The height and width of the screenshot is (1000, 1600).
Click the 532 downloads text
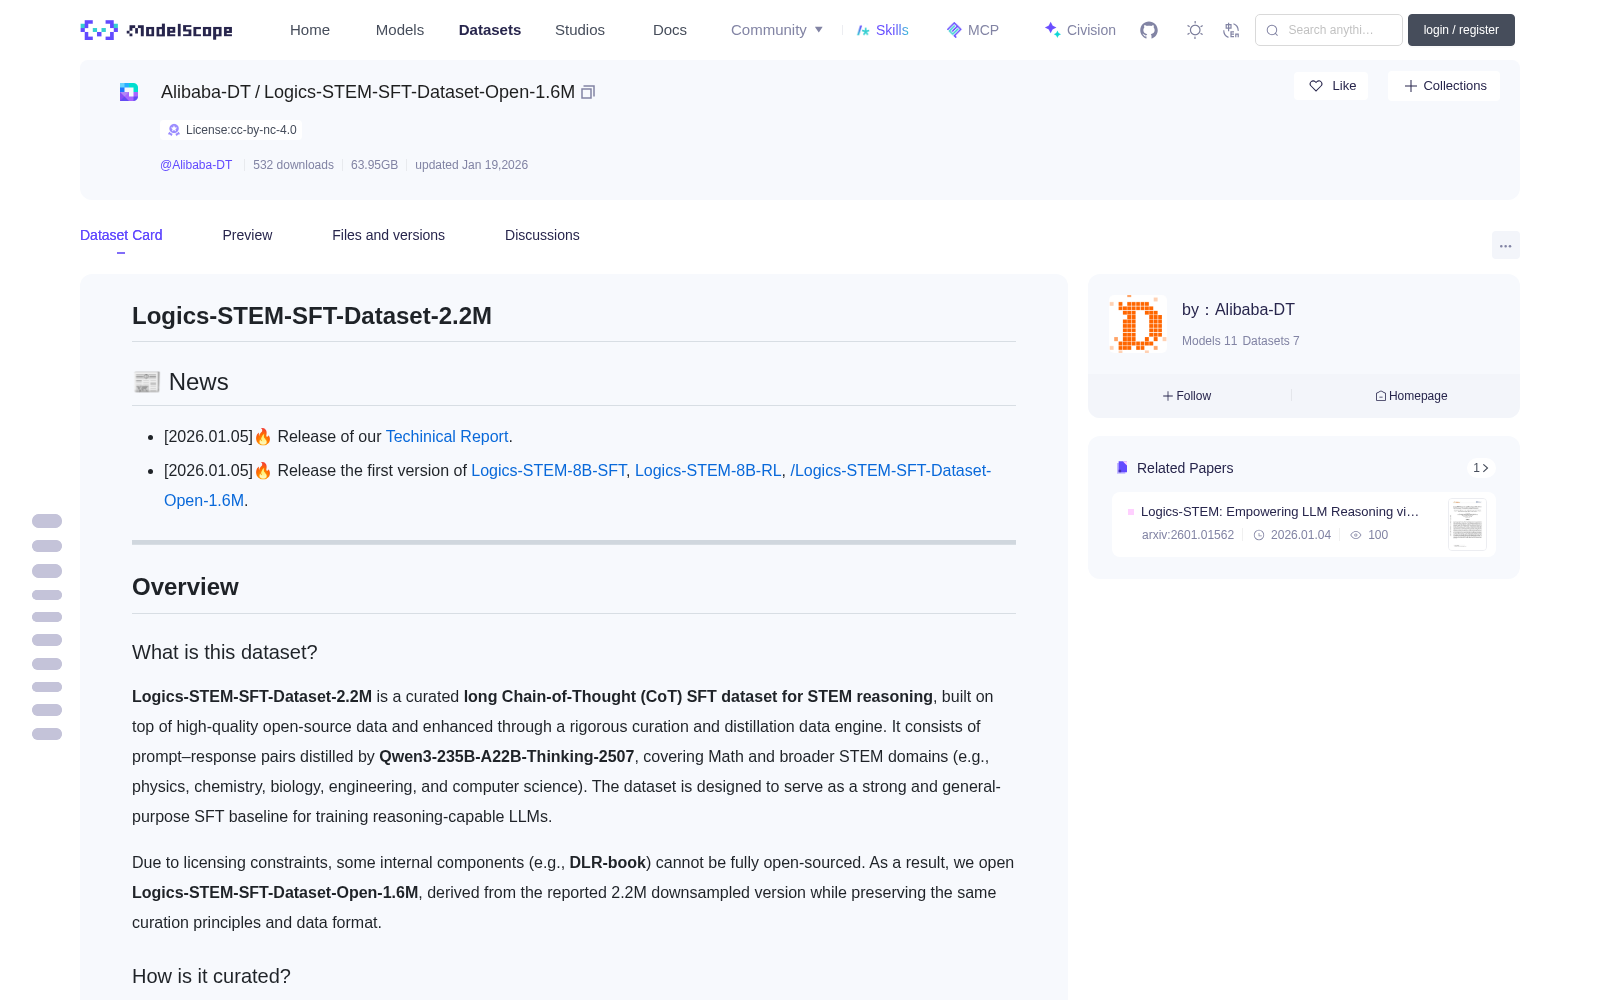[293, 165]
